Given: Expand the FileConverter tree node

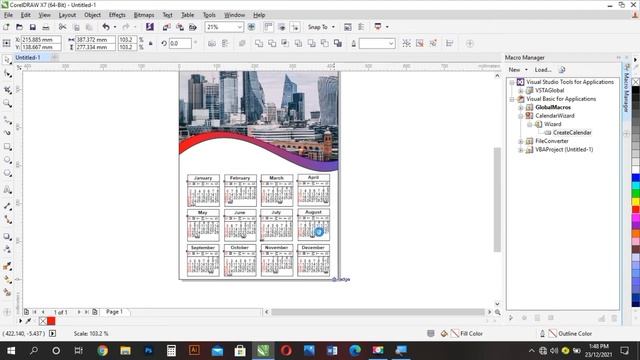Looking at the screenshot, I should (521, 141).
